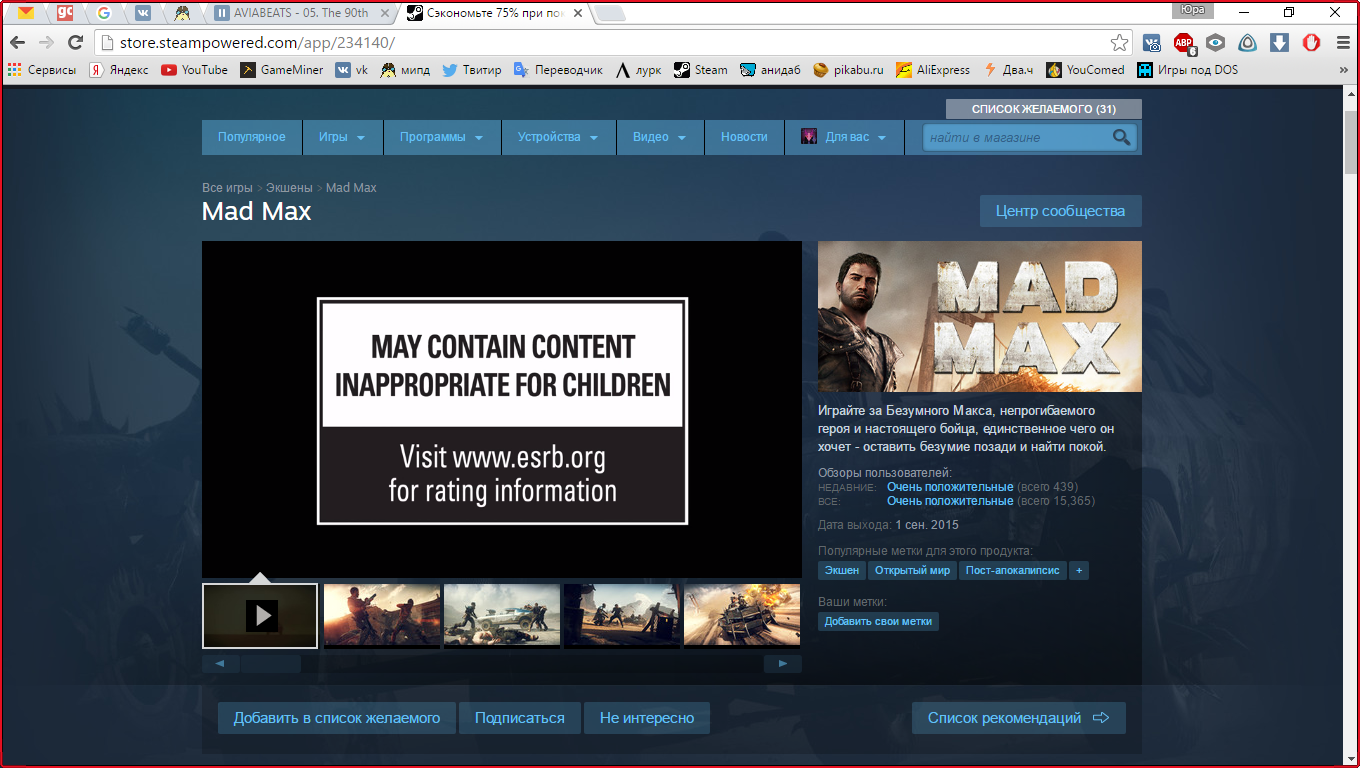
Task: Select the white car screenshot thumbnail
Action: click(502, 615)
